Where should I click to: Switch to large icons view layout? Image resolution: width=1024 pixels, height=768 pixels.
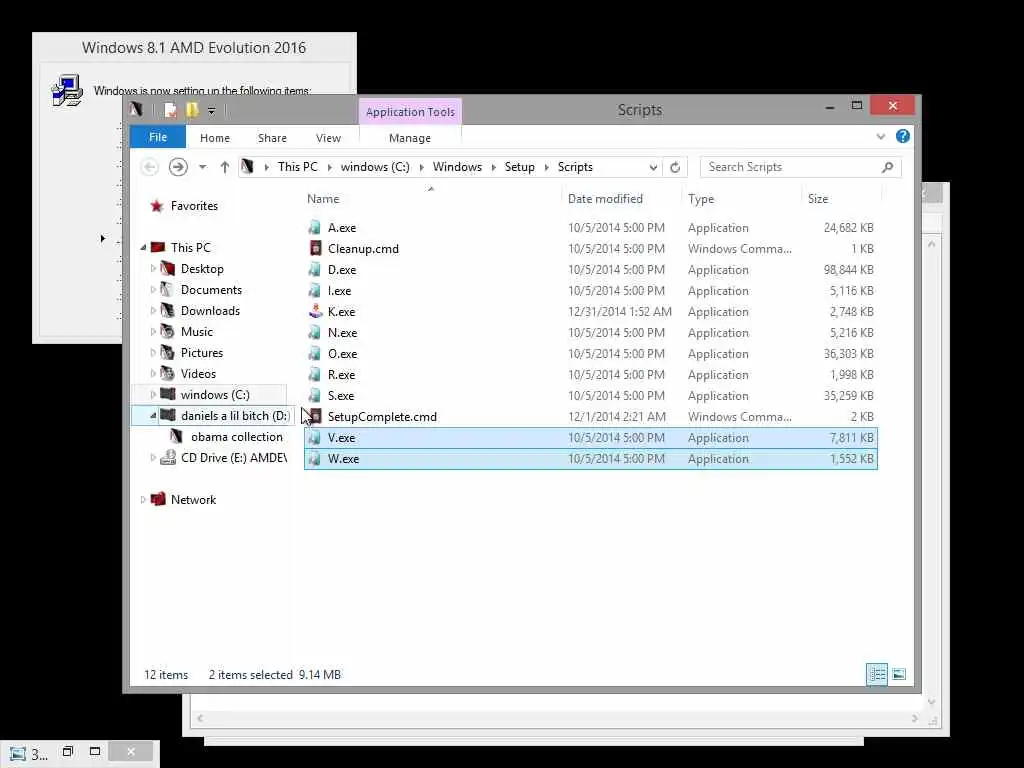[899, 675]
